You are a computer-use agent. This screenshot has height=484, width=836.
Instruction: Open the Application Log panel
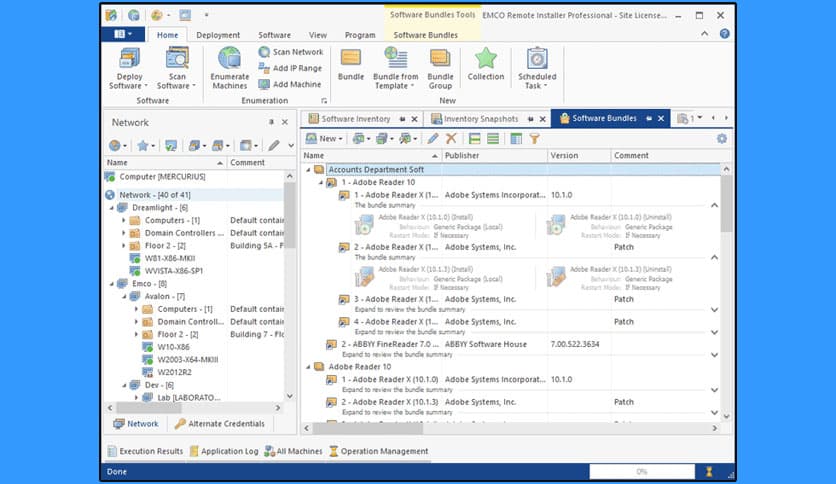pyautogui.click(x=224, y=451)
